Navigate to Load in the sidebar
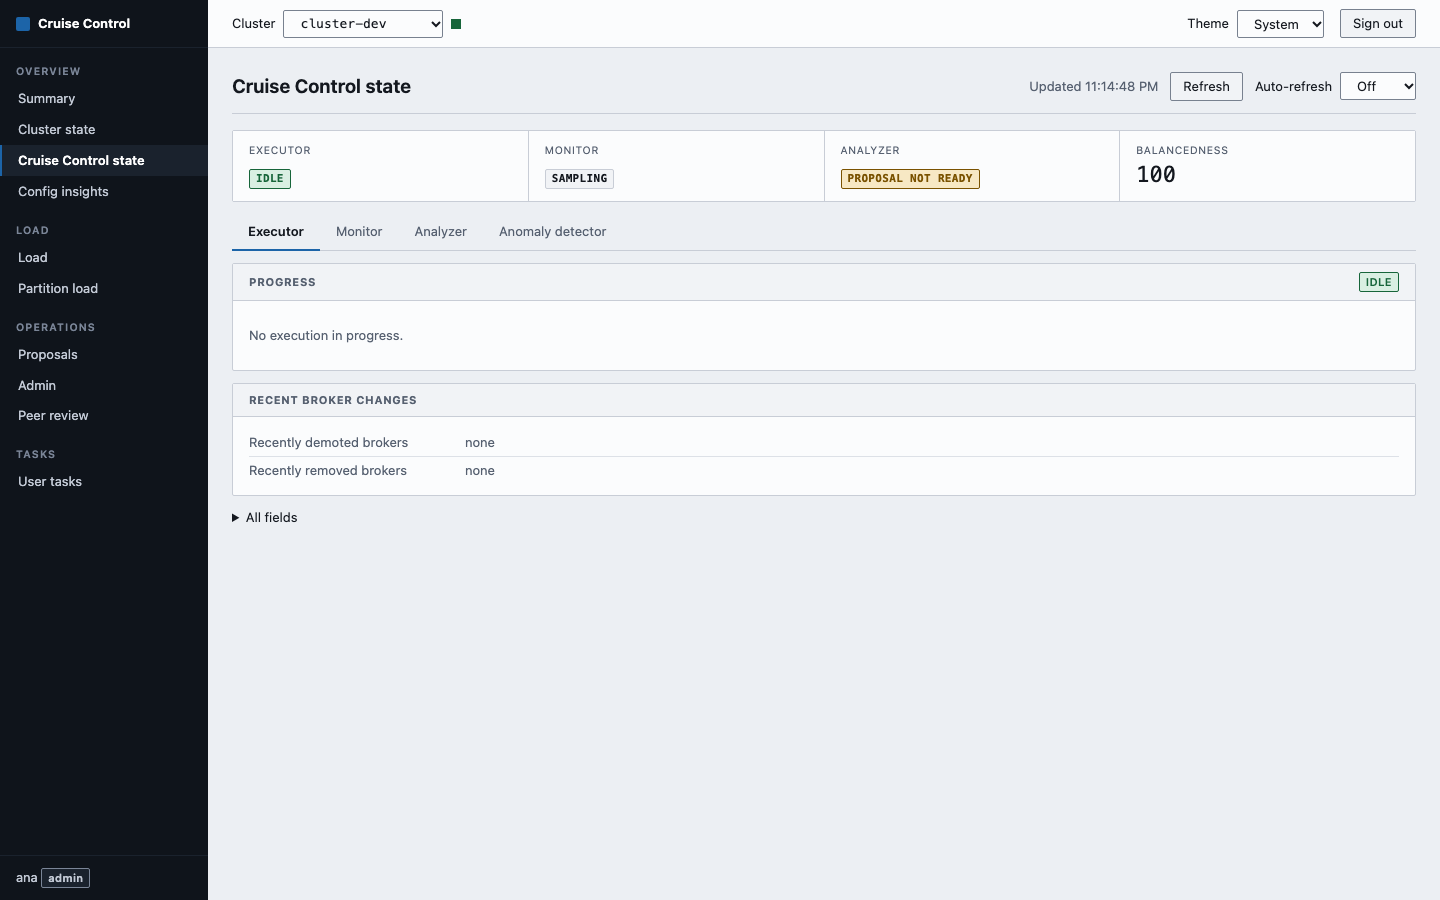Screen dimensions: 1440x900 104,258
